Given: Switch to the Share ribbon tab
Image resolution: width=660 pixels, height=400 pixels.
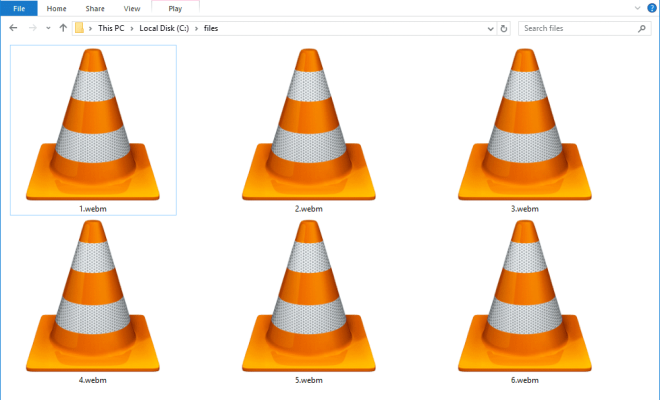Looking at the screenshot, I should (95, 8).
